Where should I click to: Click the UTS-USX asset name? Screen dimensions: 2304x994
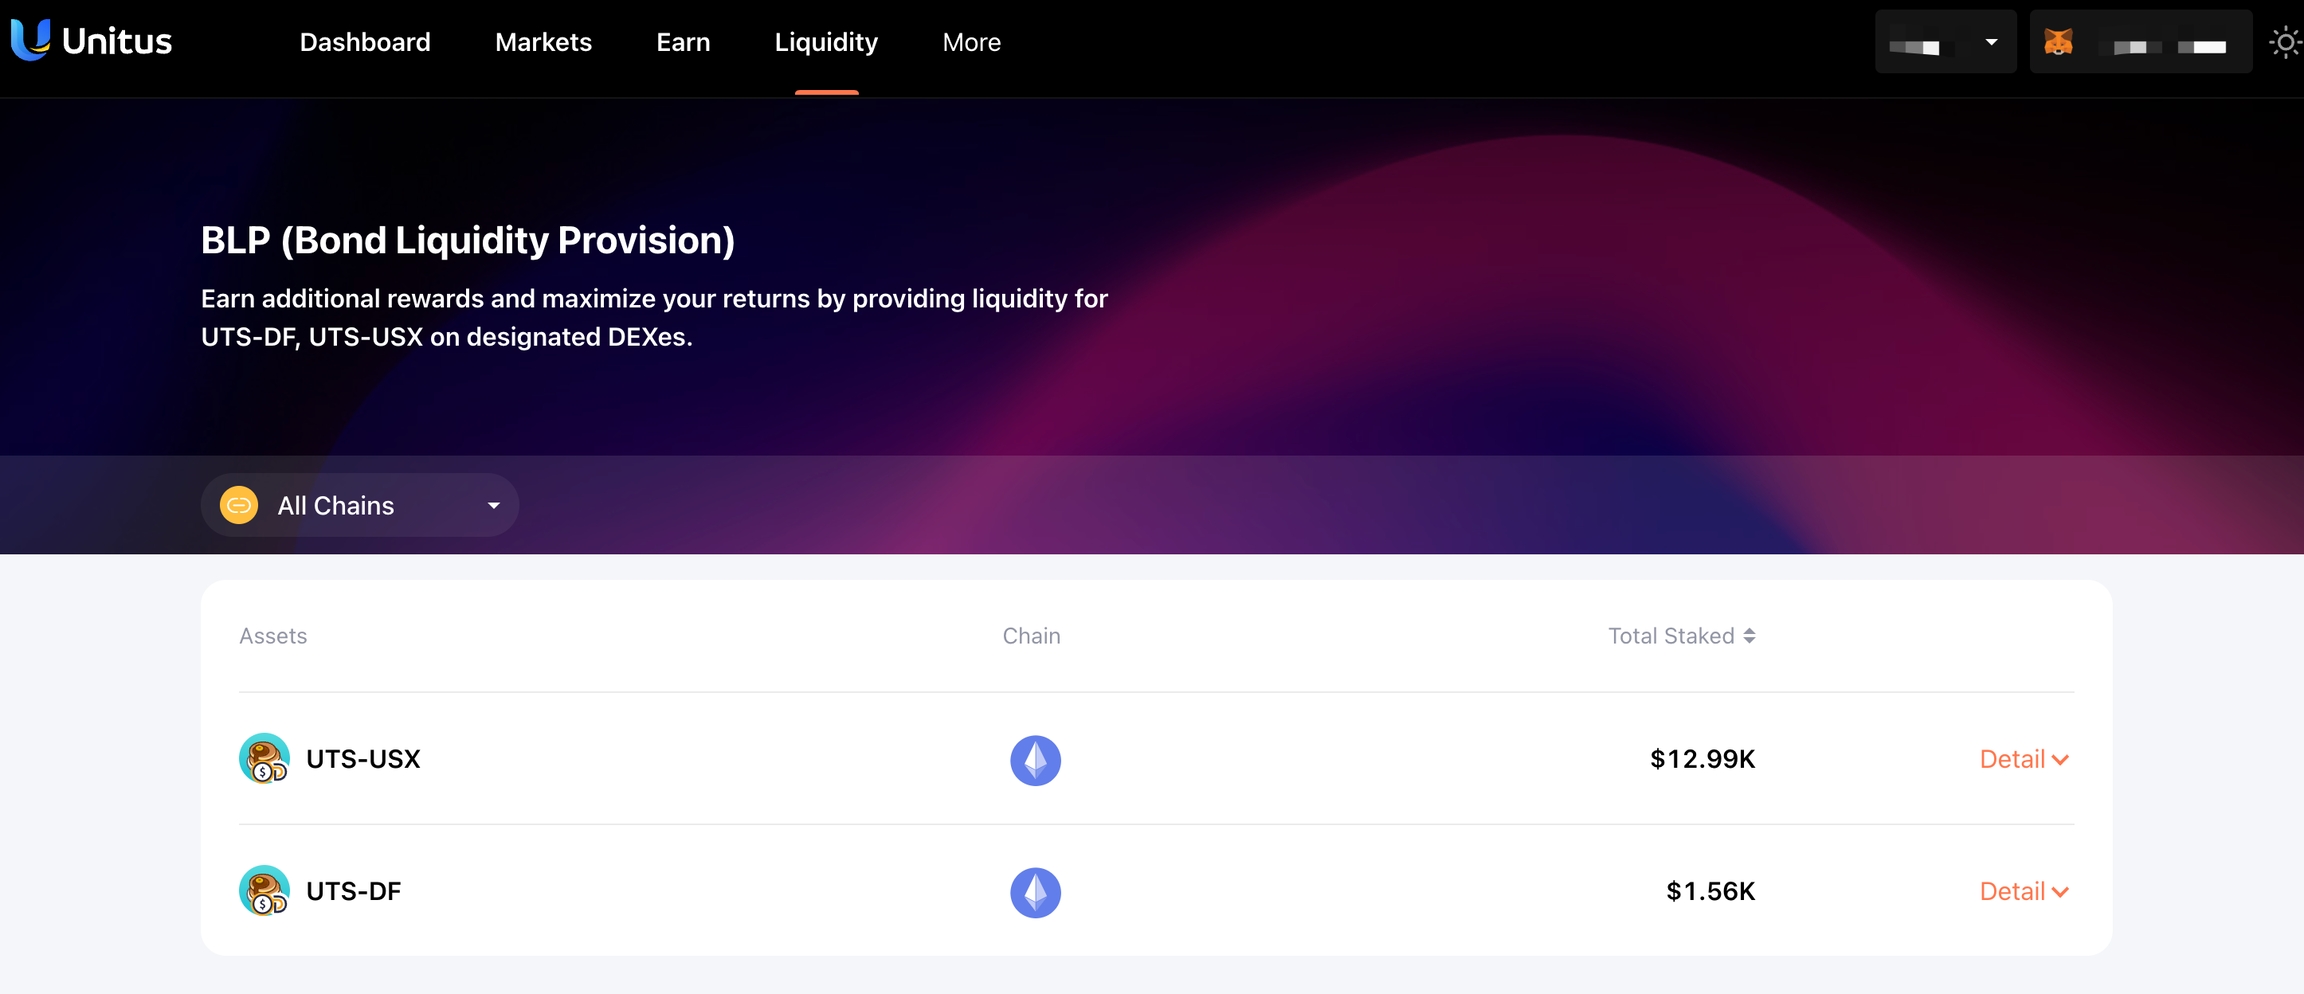pos(363,759)
